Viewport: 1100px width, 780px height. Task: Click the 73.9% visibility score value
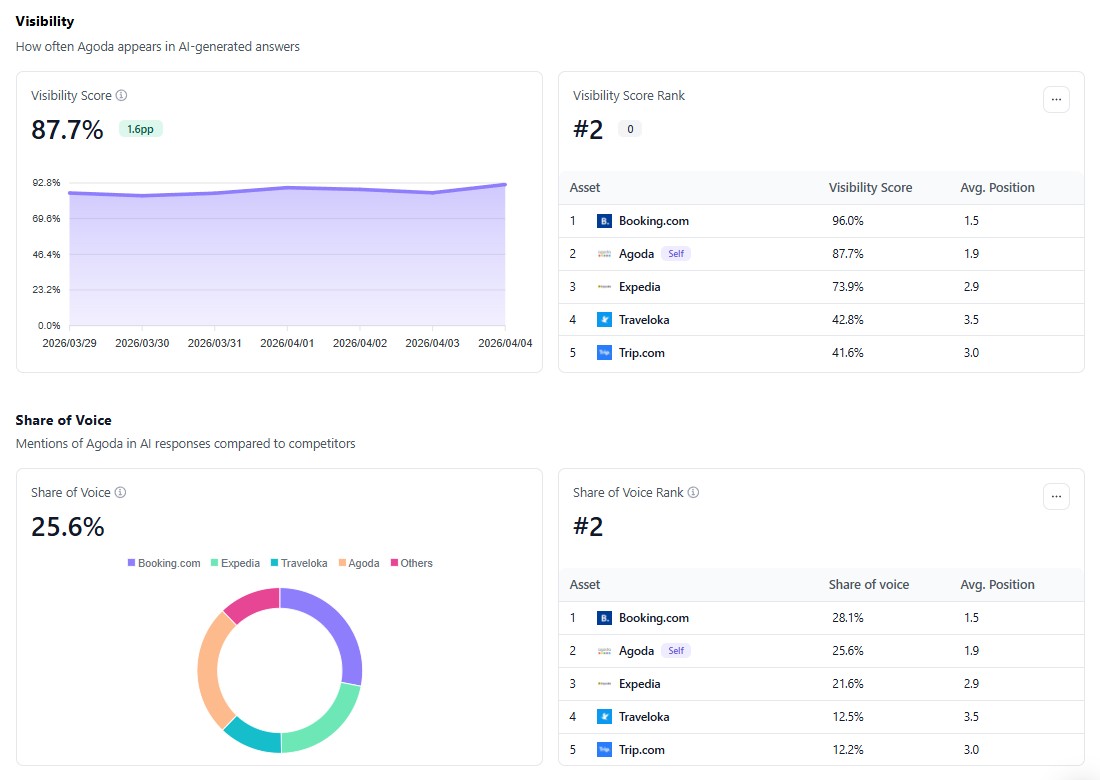point(847,287)
